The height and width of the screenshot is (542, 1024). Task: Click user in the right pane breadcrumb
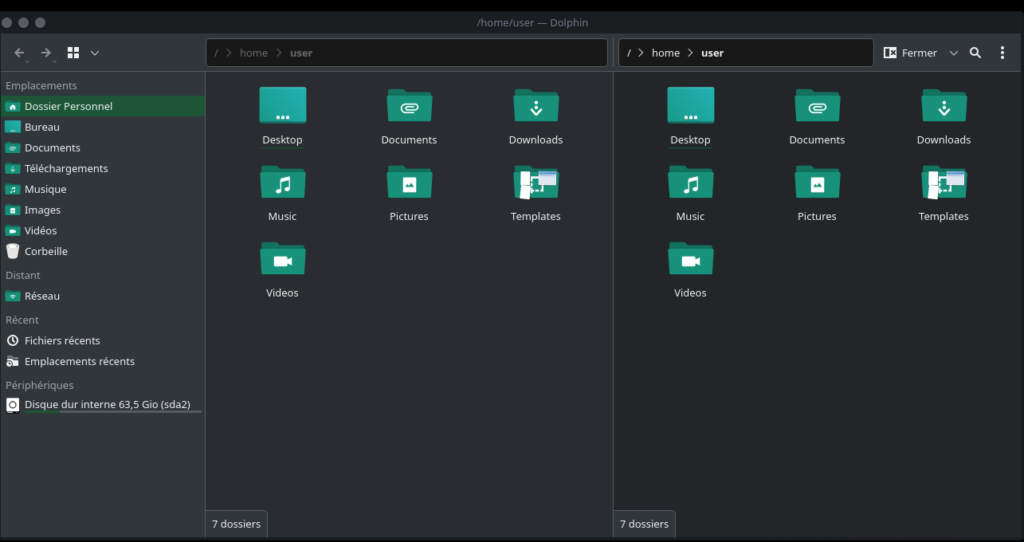[712, 53]
